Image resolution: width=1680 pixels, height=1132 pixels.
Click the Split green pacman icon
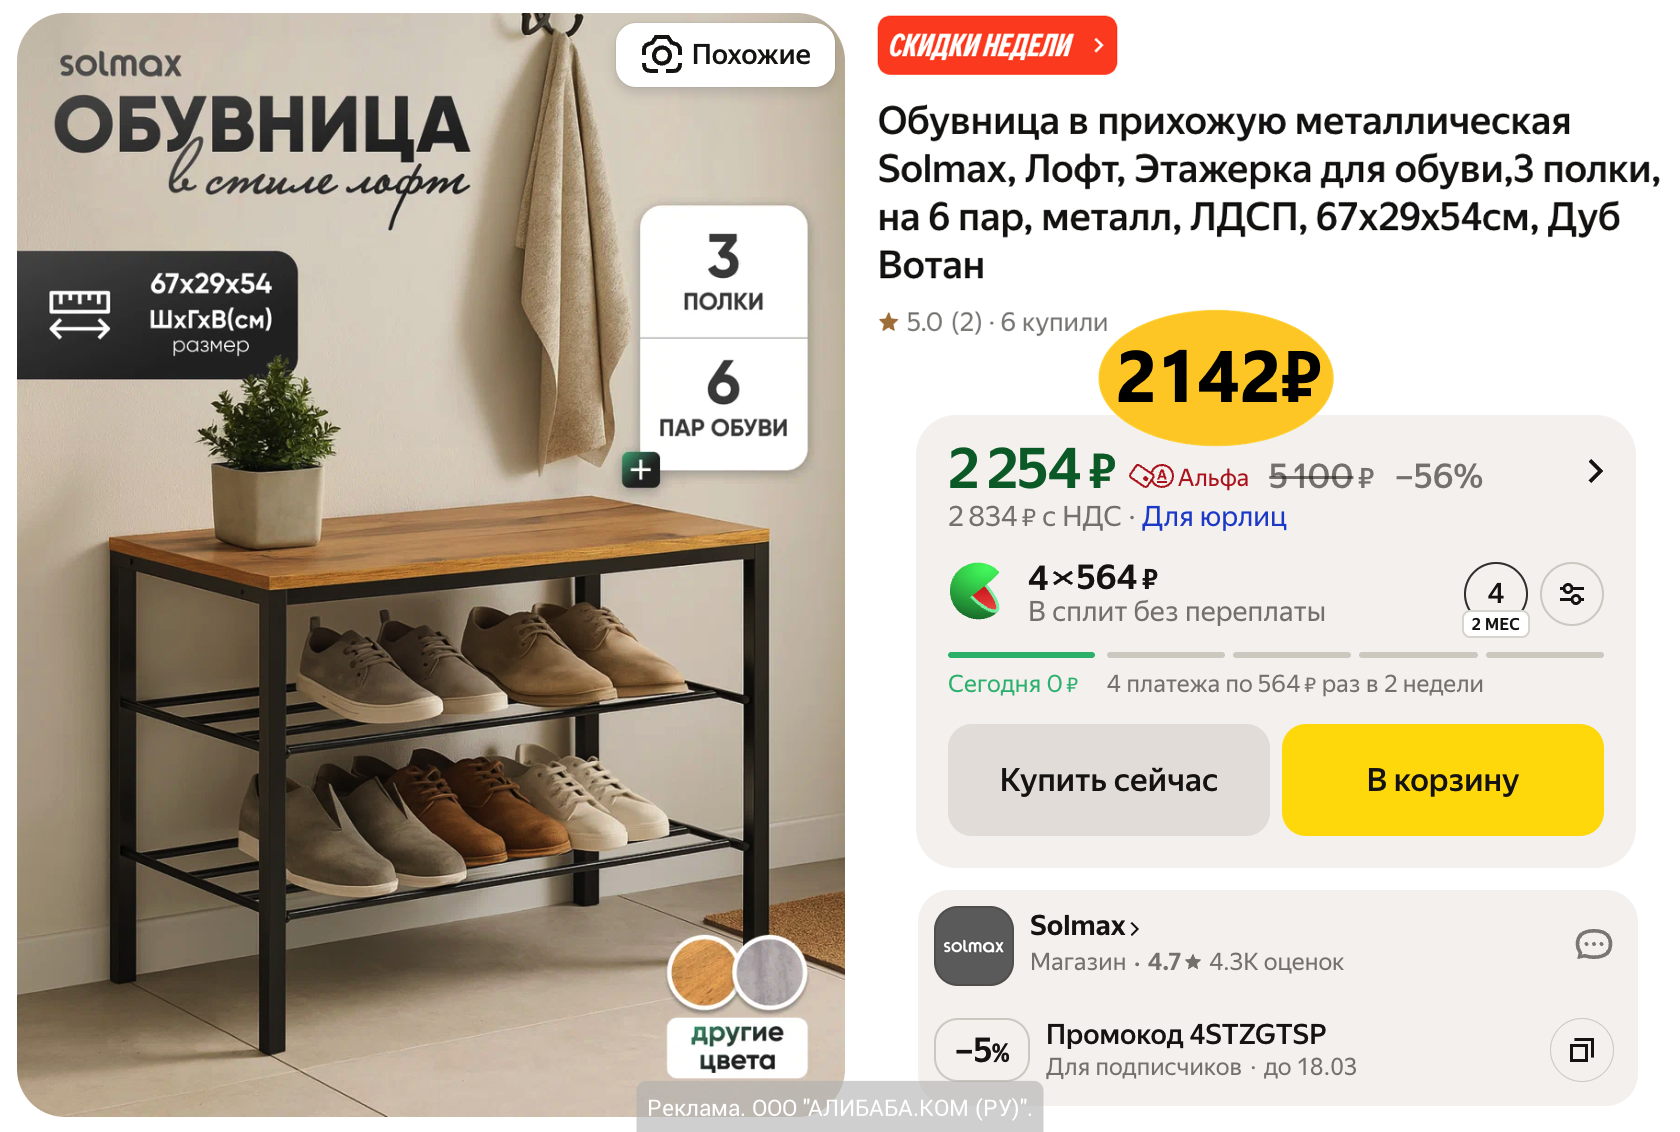[976, 591]
